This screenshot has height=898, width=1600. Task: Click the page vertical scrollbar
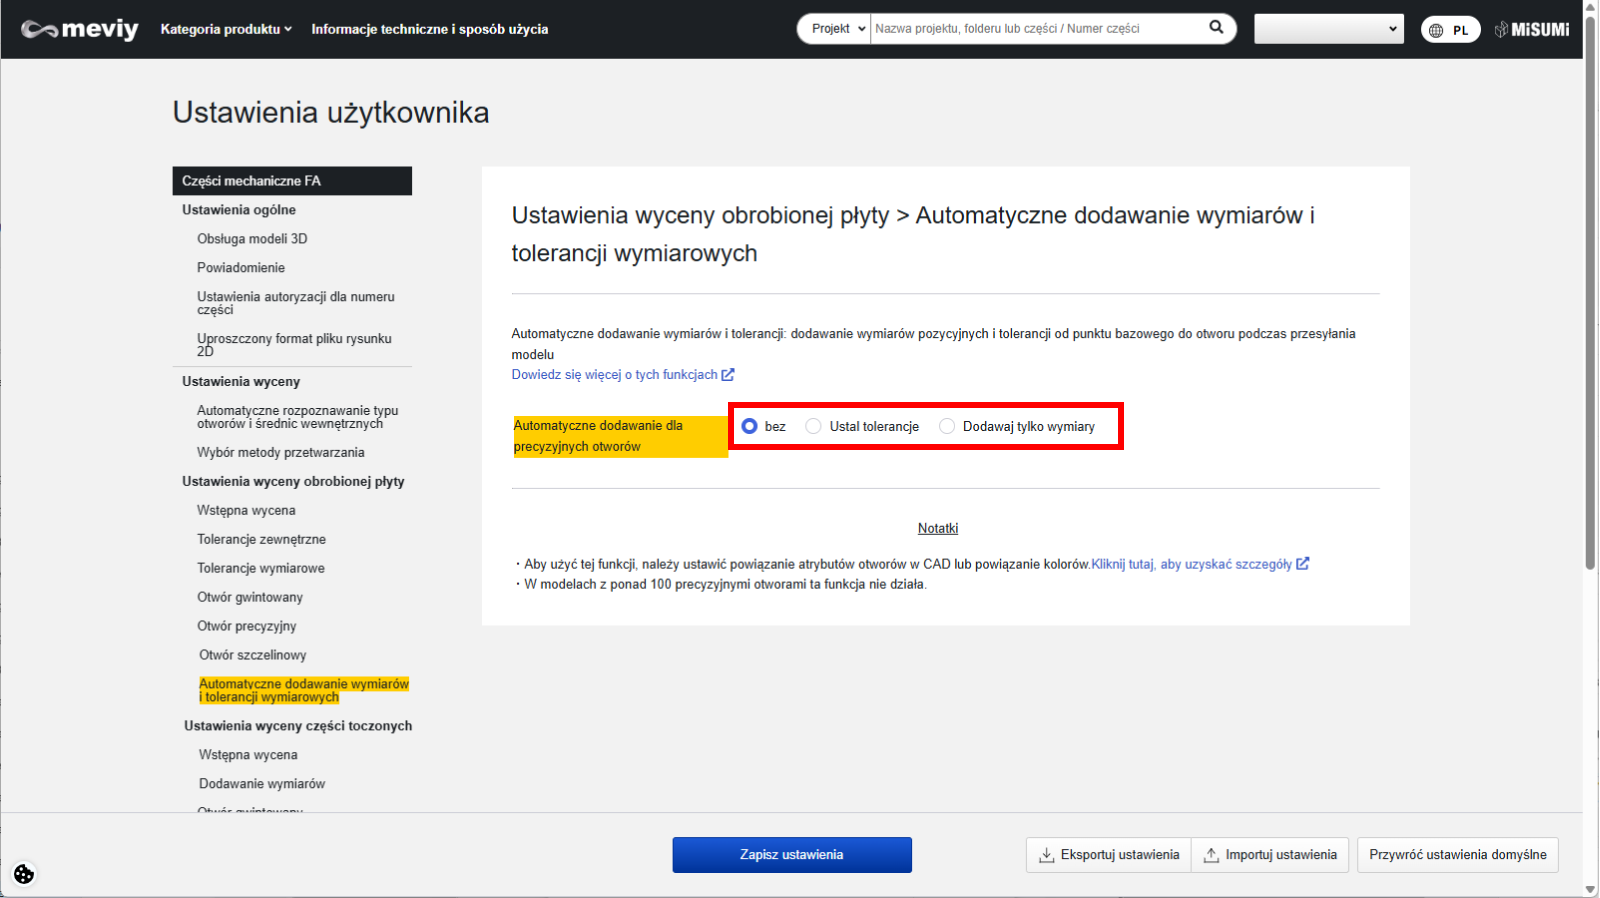[x=1590, y=300]
